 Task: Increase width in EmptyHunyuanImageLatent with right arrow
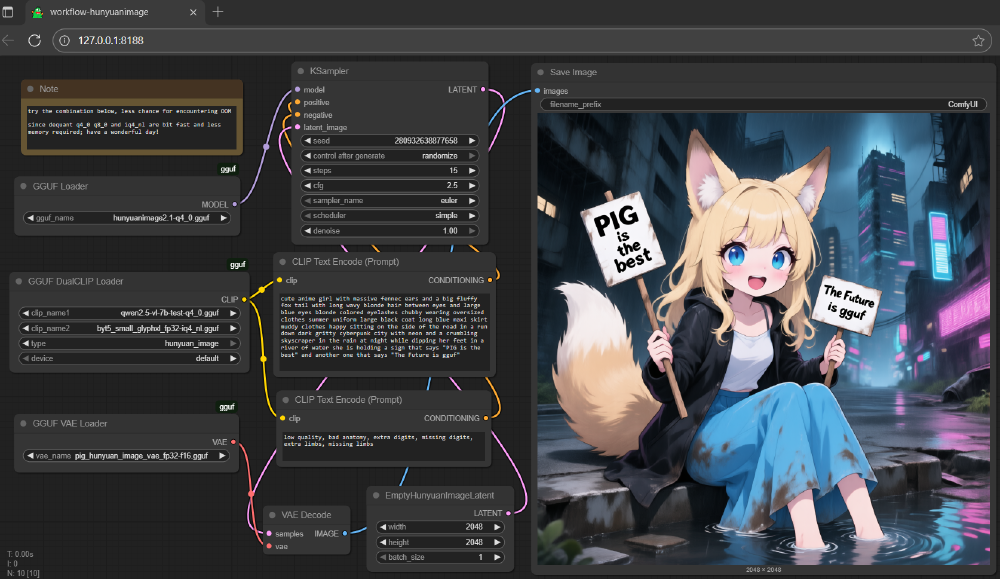pos(498,527)
